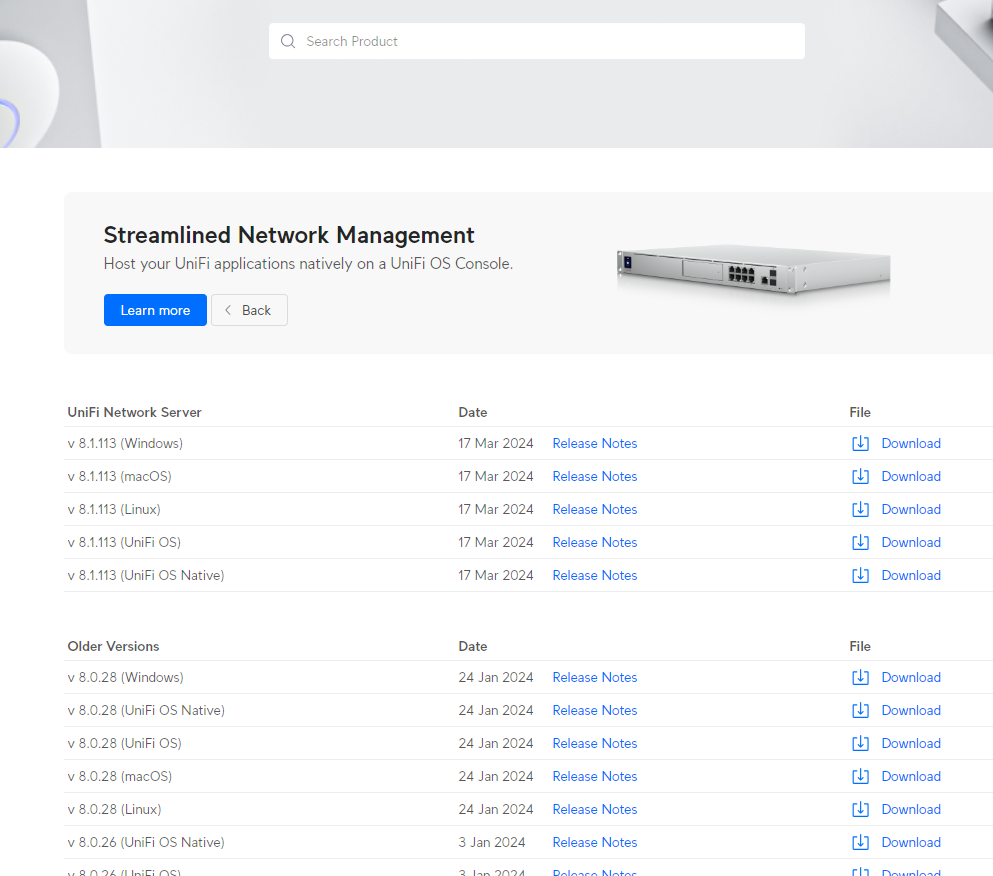Click the UniFi console rack device image
The image size is (993, 876).
[754, 269]
